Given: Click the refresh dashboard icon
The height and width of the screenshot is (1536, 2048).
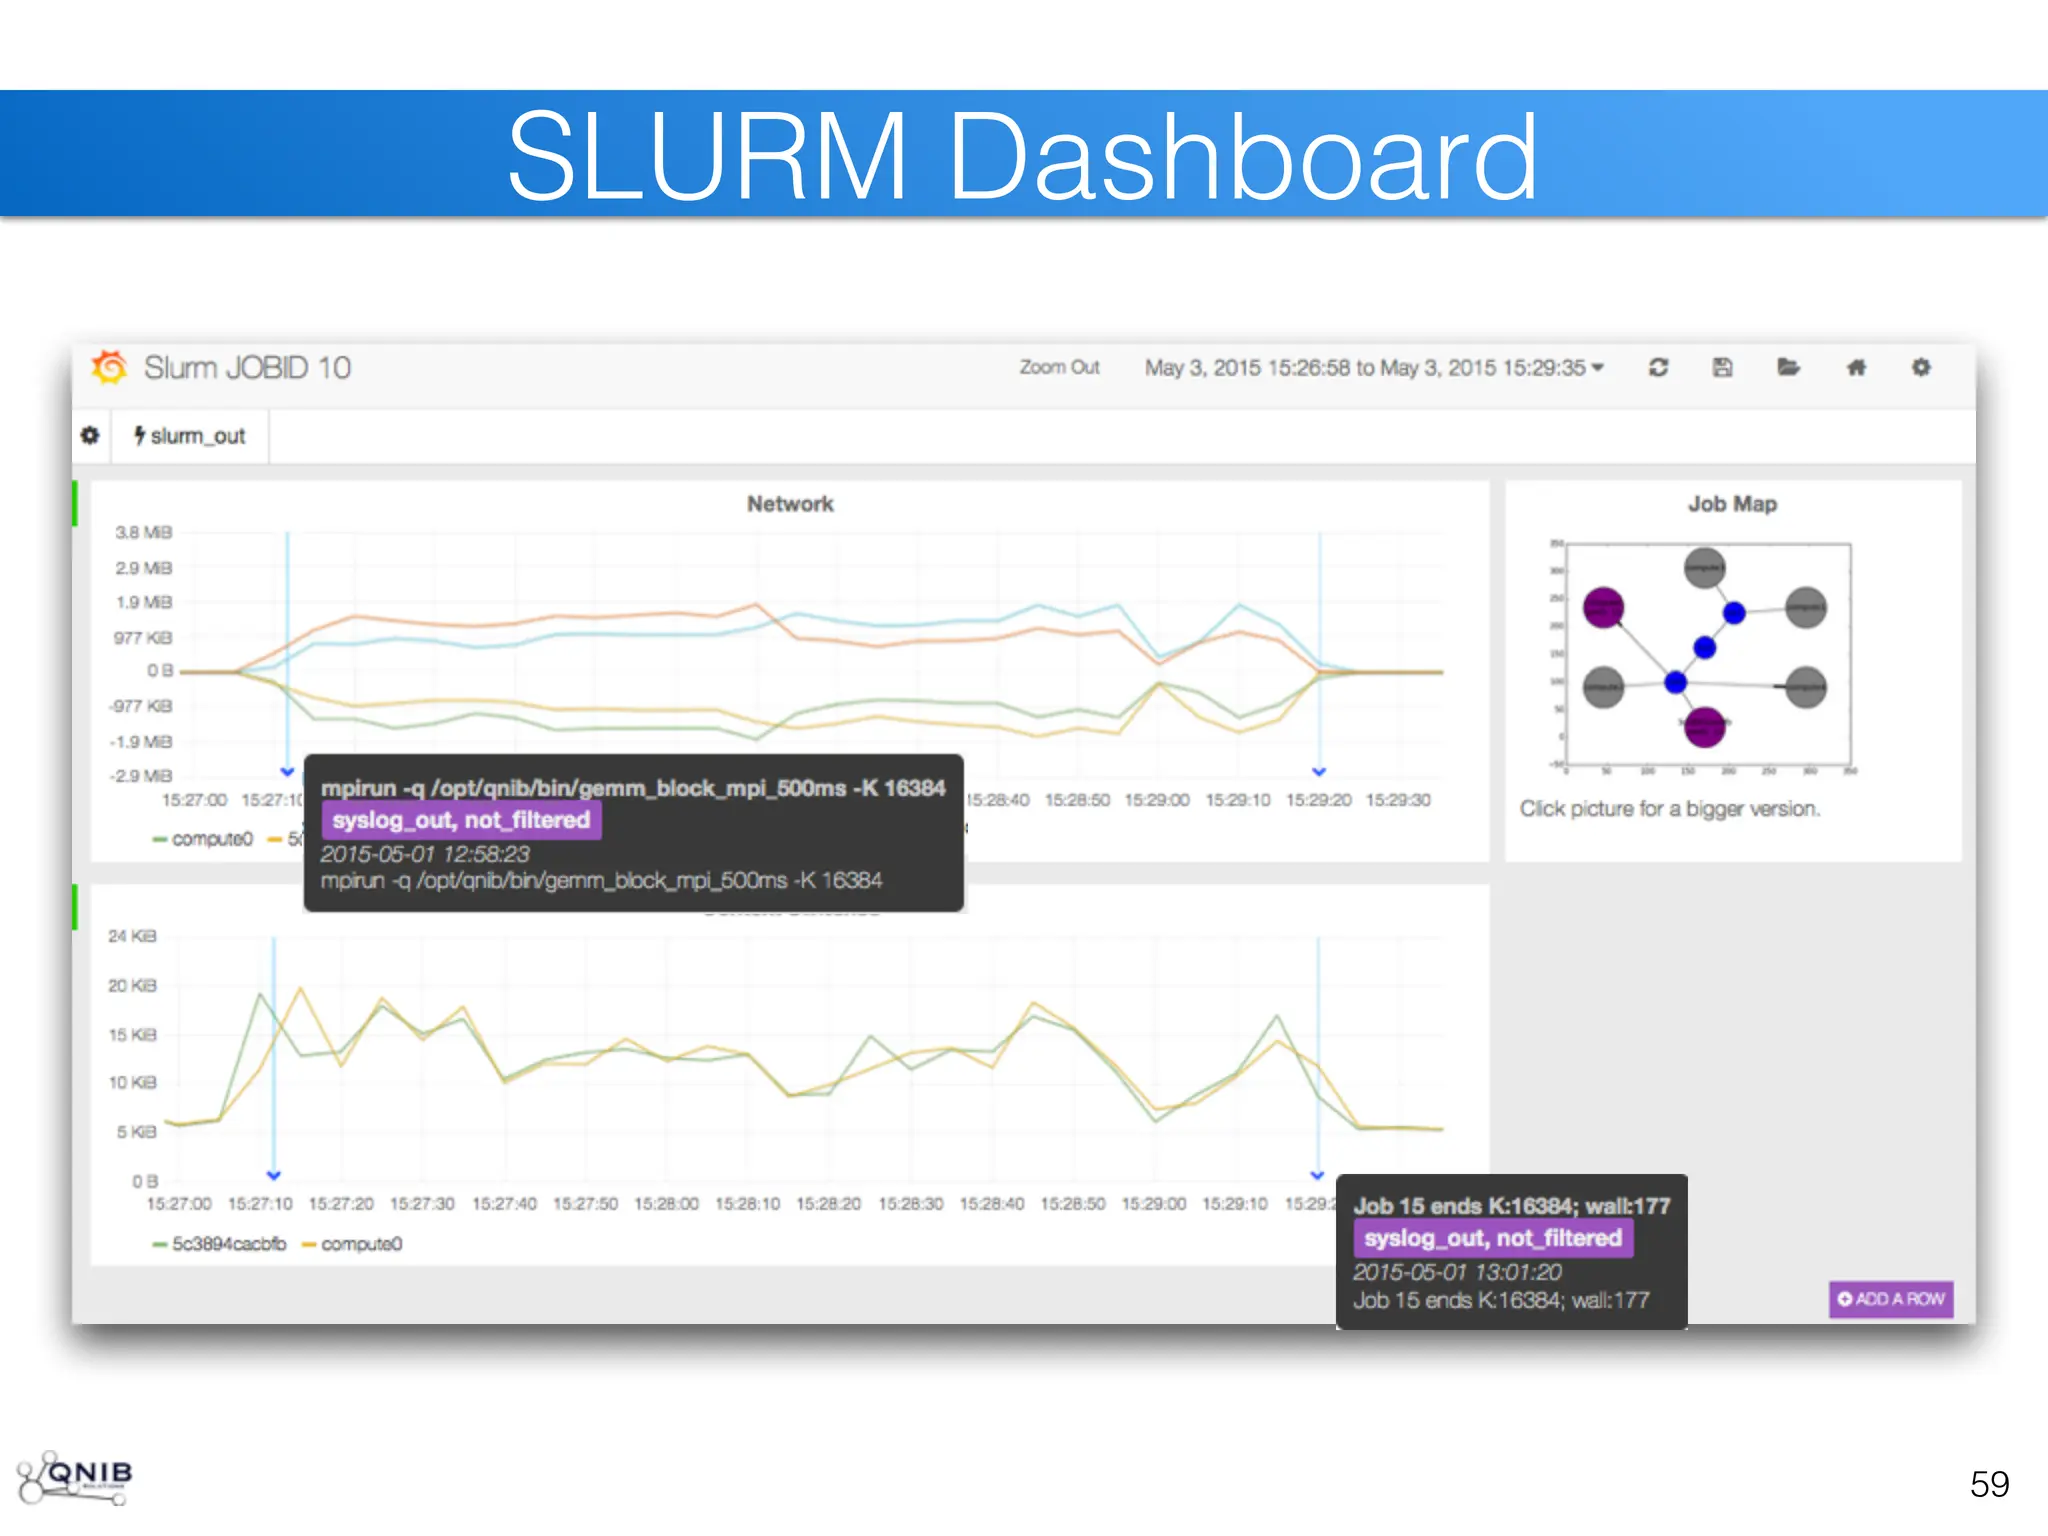Looking at the screenshot, I should [1658, 367].
